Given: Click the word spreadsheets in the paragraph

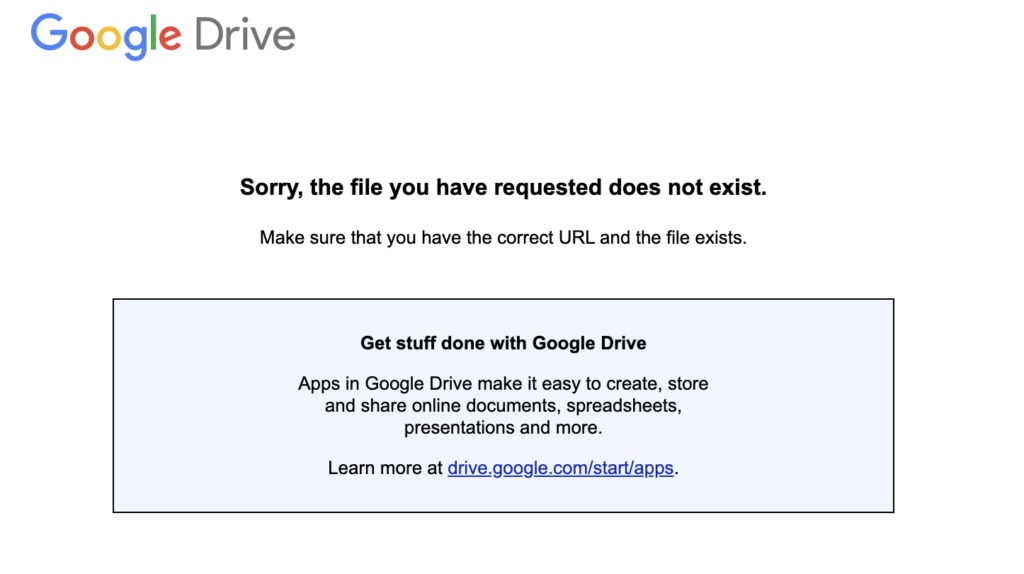Looking at the screenshot, I should 621,406.
